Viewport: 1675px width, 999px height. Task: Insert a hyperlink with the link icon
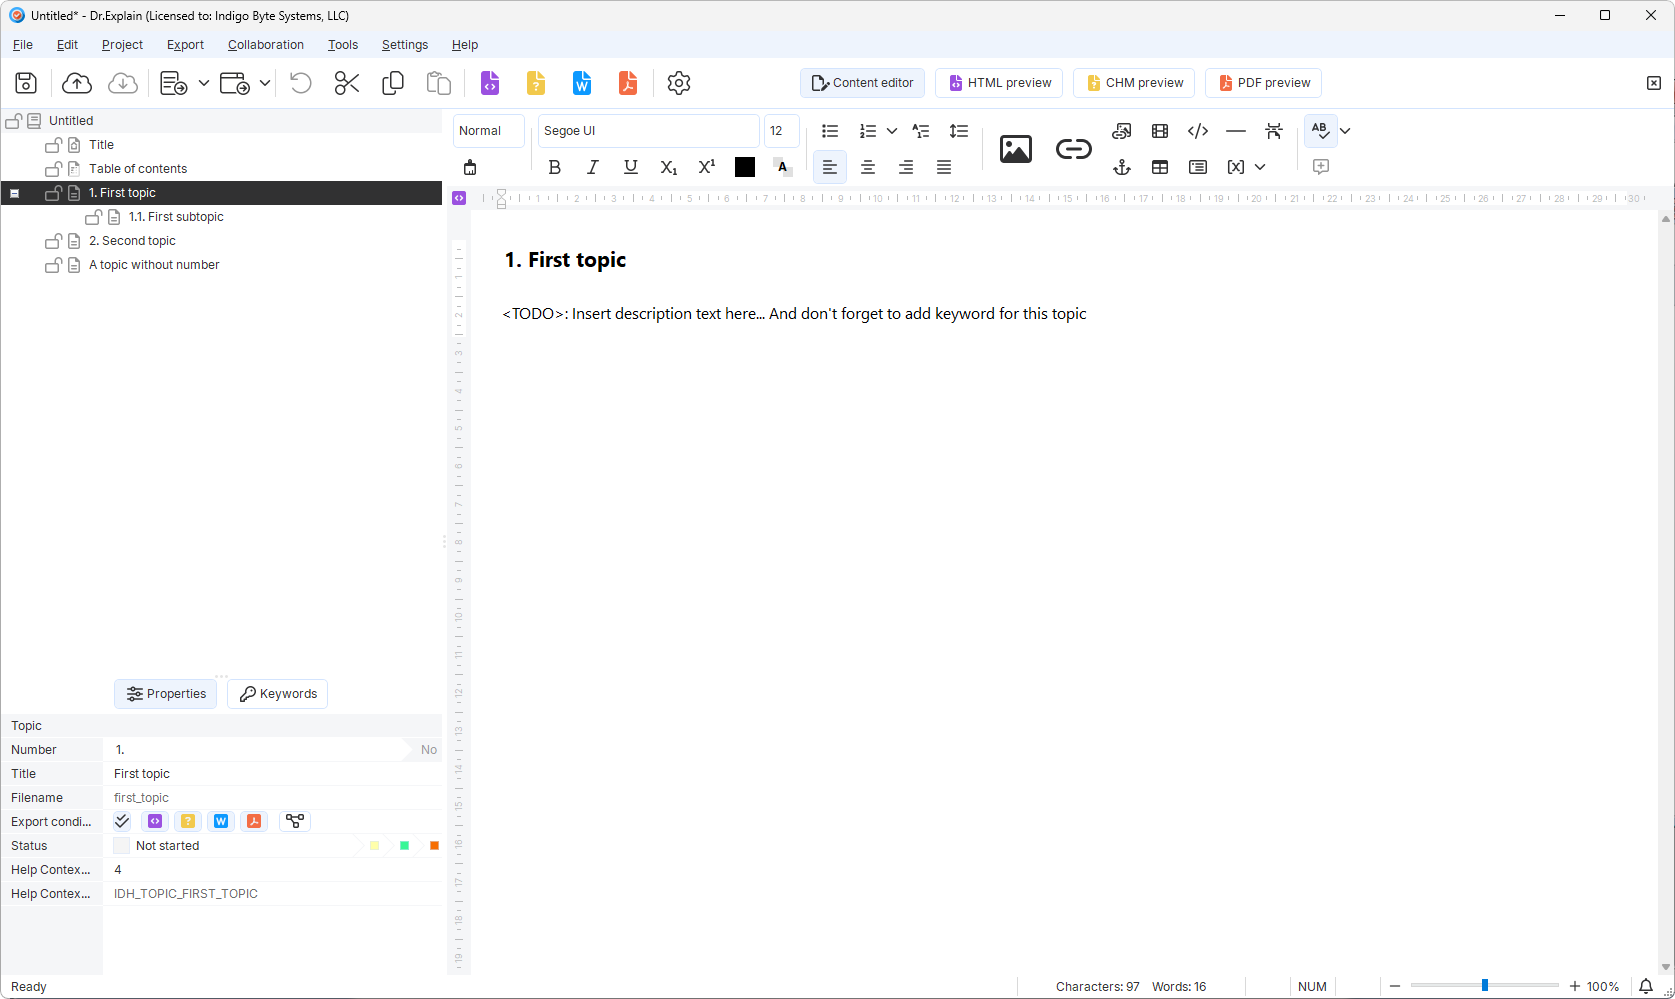coord(1074,149)
